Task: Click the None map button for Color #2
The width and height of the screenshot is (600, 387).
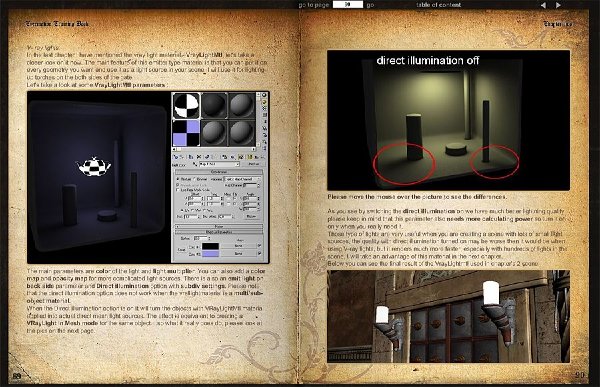Action: [238, 253]
